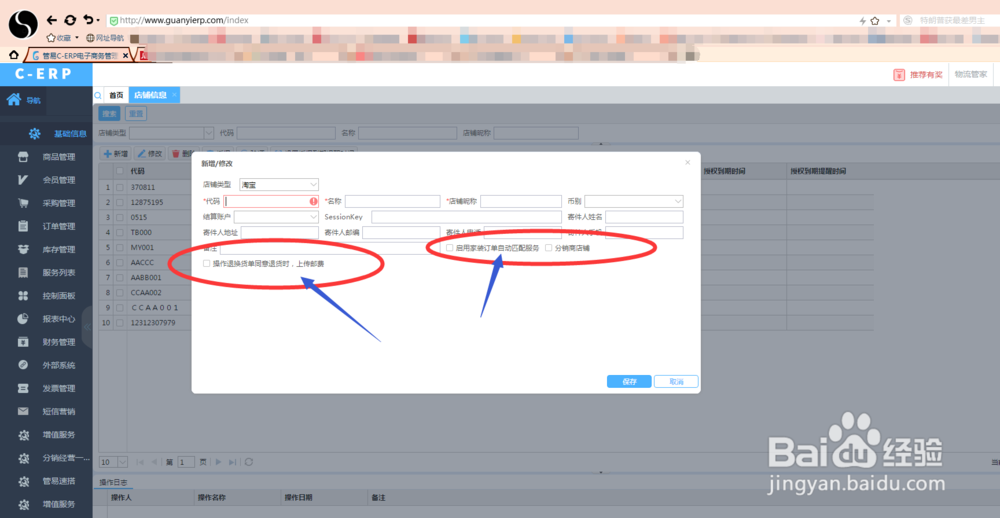Open 采购管理 shopping cart icon
The image size is (1000, 518).
point(23,204)
